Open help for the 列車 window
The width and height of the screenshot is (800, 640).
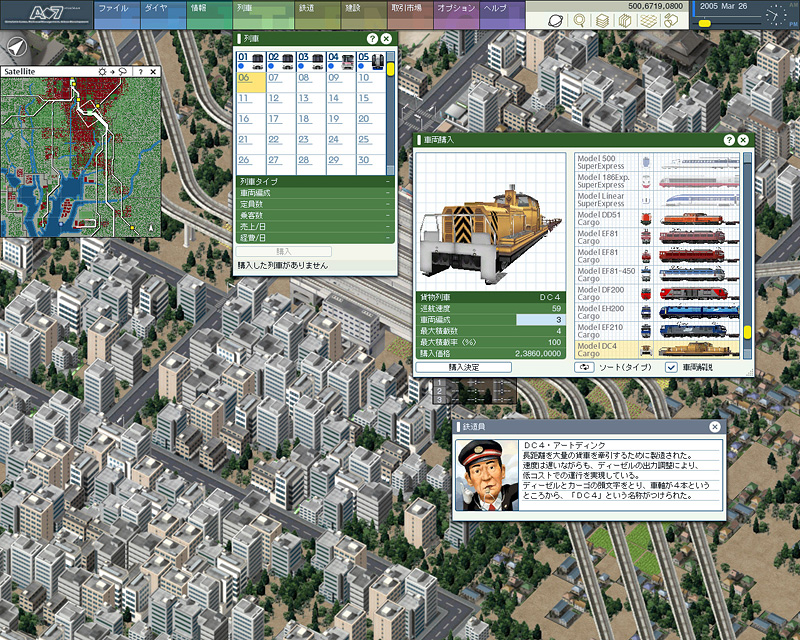tap(372, 39)
